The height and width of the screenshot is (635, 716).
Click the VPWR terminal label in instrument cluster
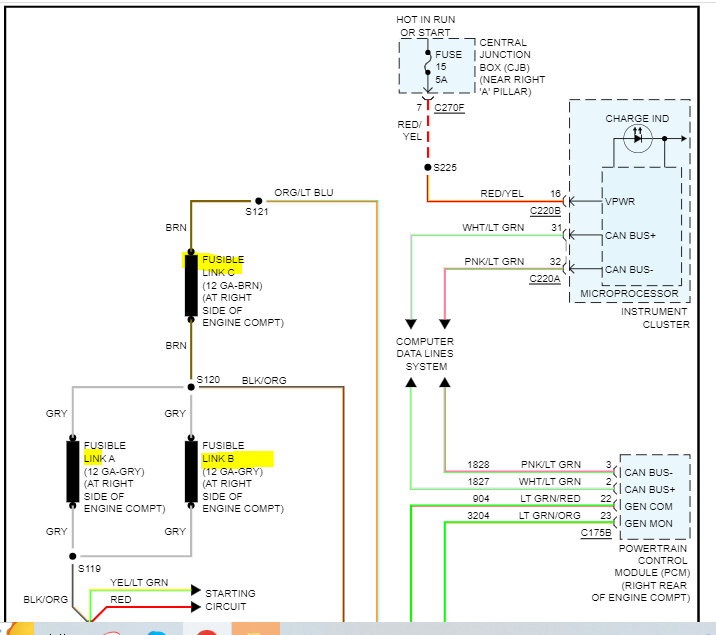click(620, 201)
